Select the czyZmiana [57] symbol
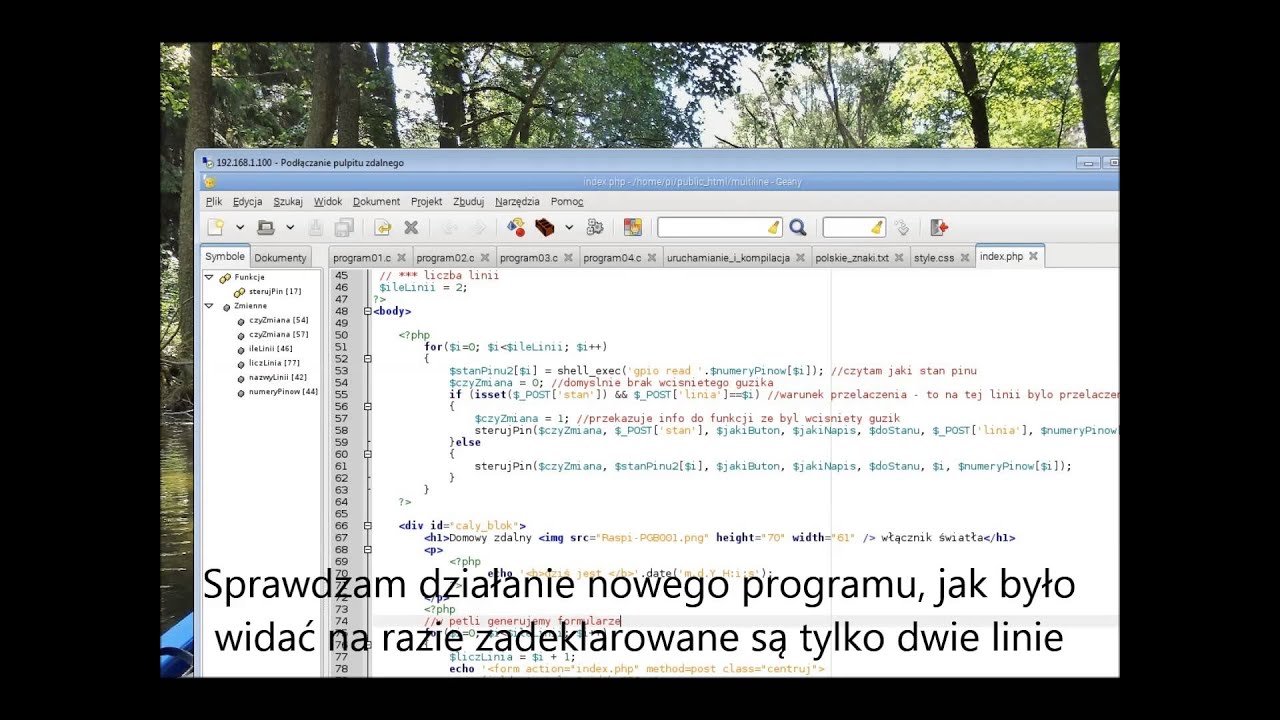This screenshot has height=720, width=1280. 278,335
